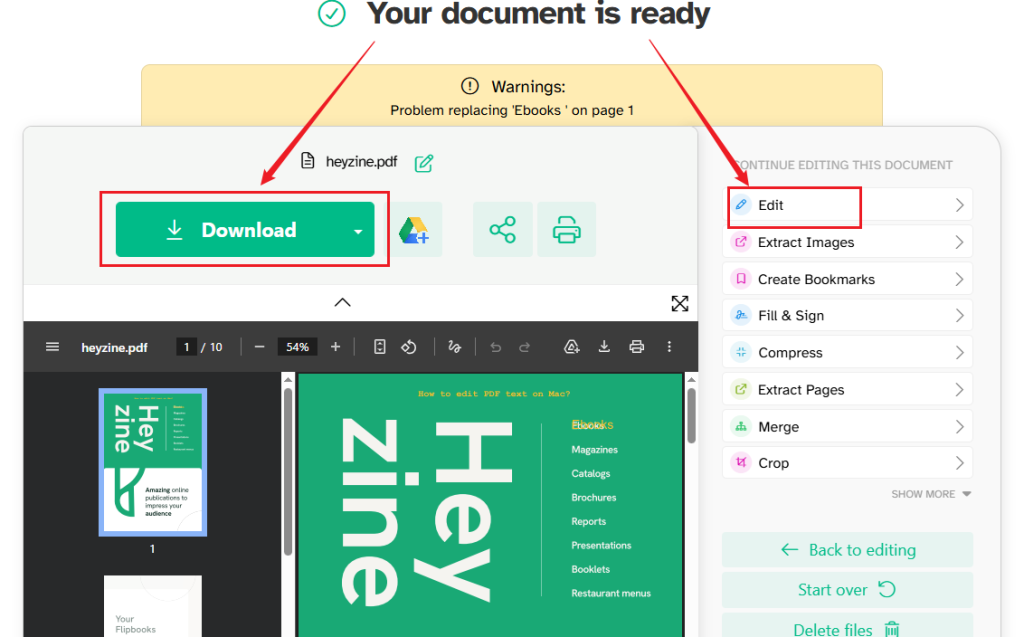Click the chevron in the Crop row
The height and width of the screenshot is (637, 1024).
(x=959, y=463)
